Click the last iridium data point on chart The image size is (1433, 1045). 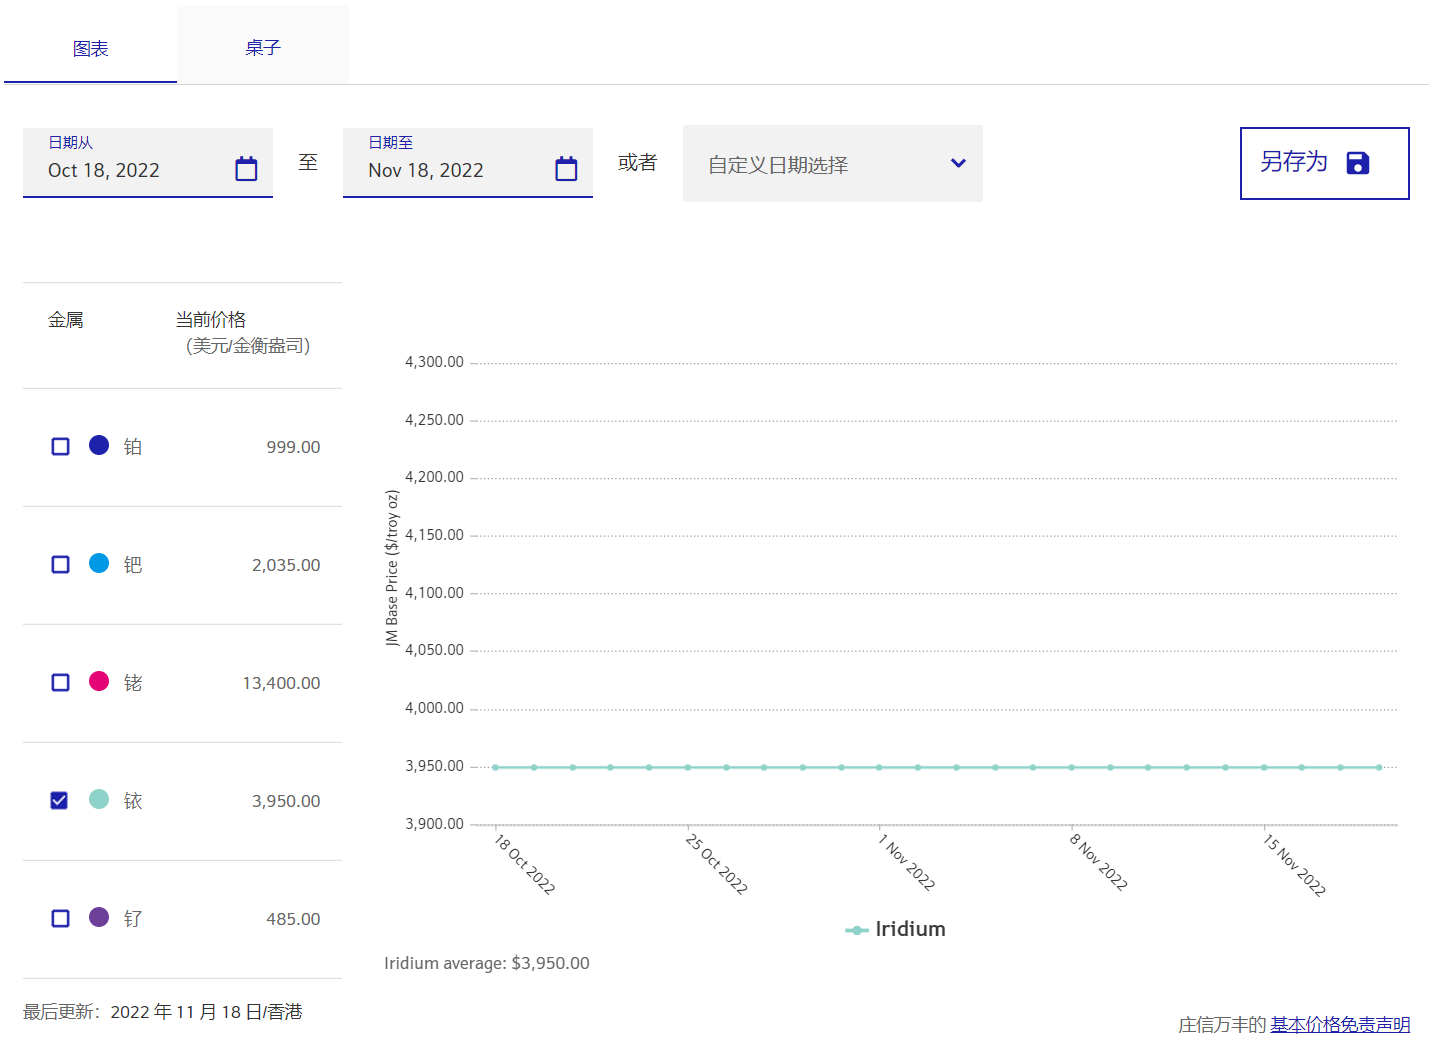click(x=1379, y=767)
